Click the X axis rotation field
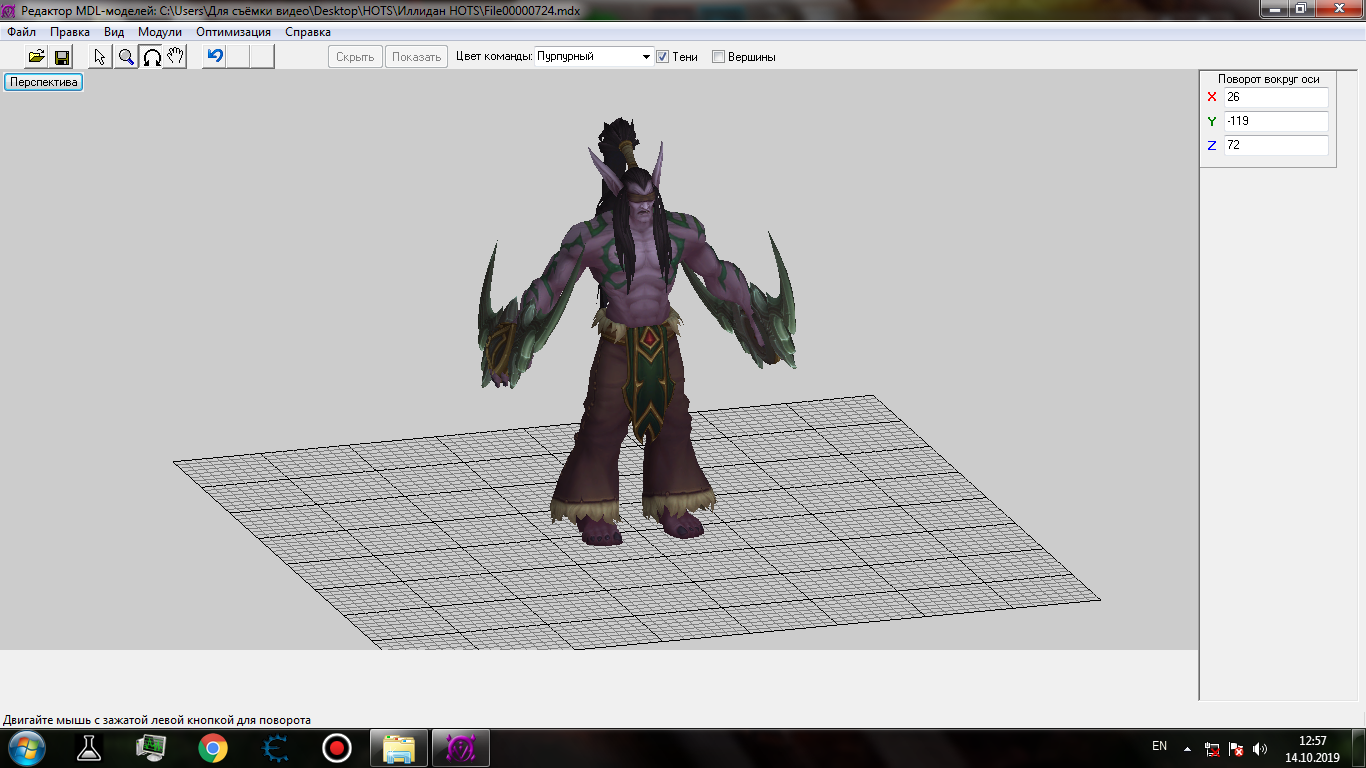The height and width of the screenshot is (768, 1366). (1276, 97)
